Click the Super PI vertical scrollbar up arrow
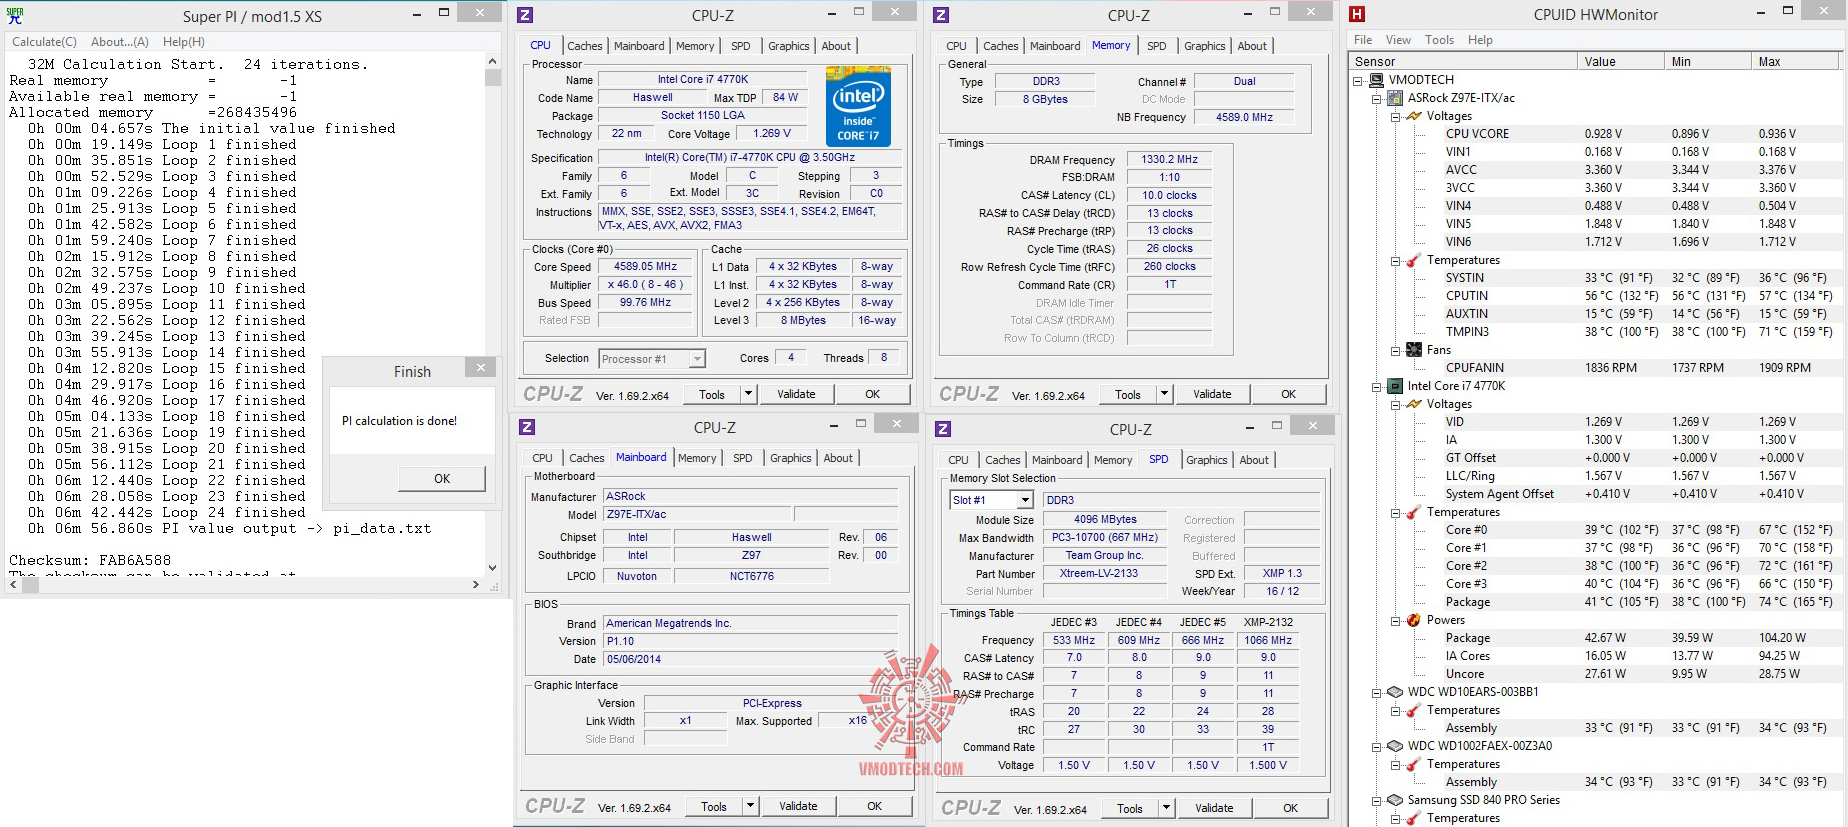Screen dimensions: 1848x827 click(492, 62)
